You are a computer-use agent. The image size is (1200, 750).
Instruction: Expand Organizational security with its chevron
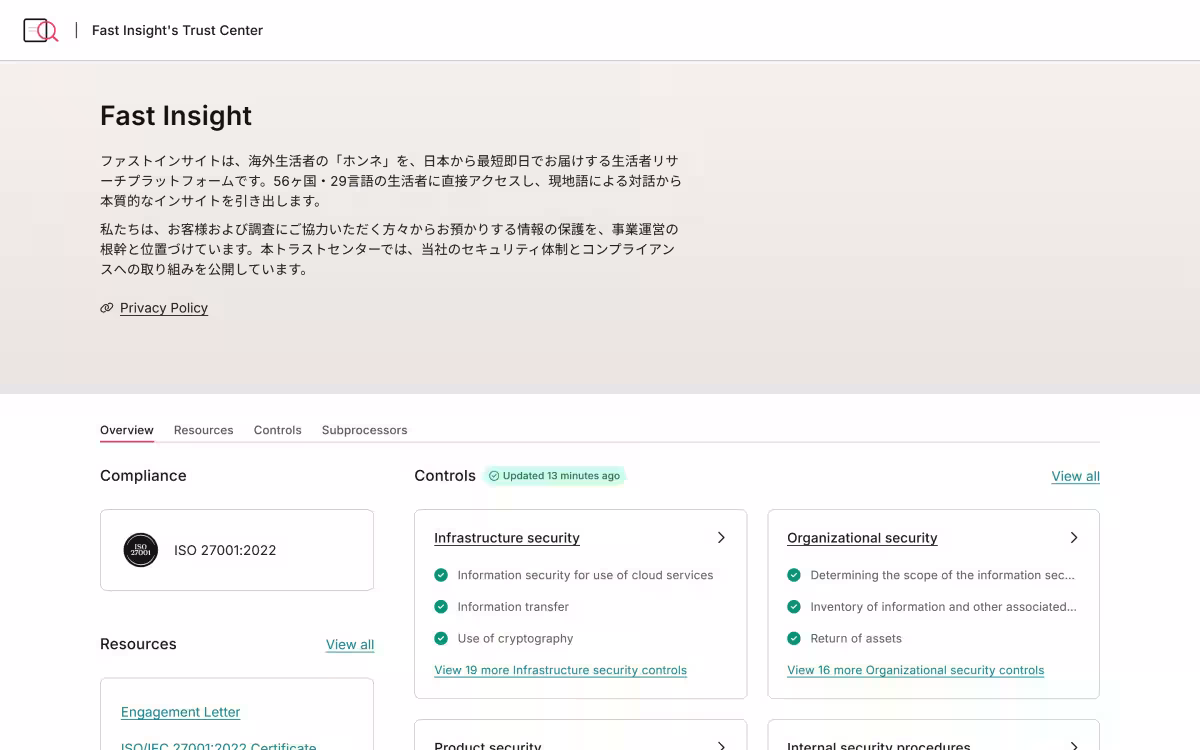click(1074, 538)
